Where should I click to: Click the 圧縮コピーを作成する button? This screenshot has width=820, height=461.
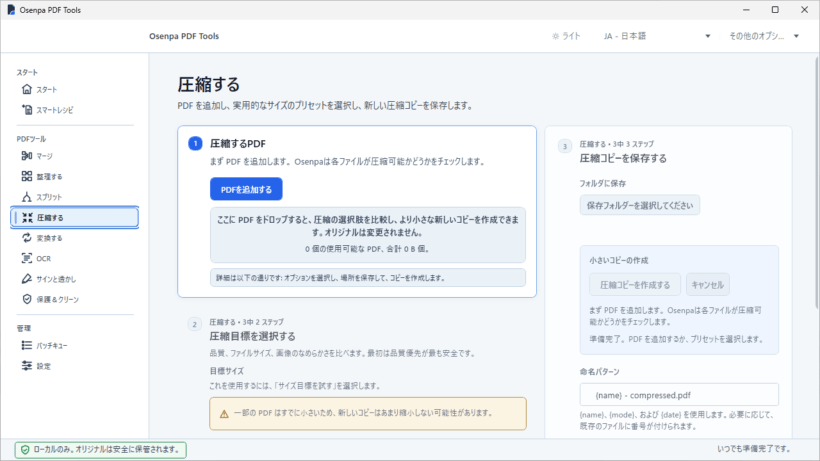[x=635, y=285]
